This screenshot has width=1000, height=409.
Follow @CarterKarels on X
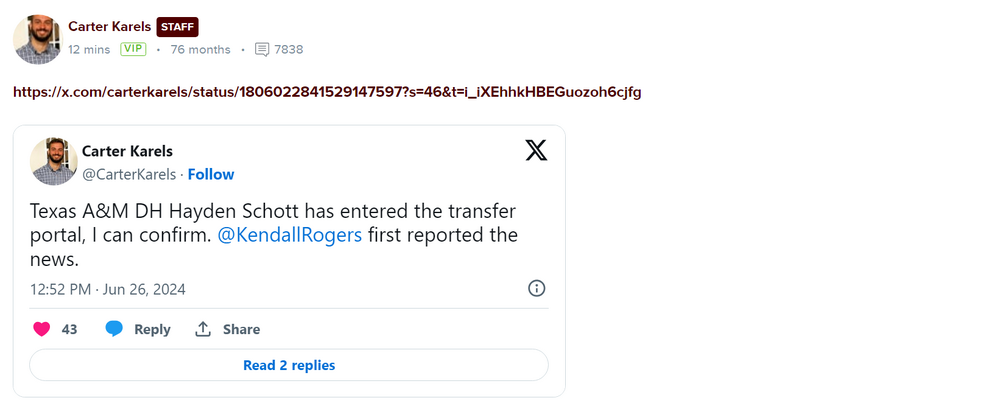[211, 174]
